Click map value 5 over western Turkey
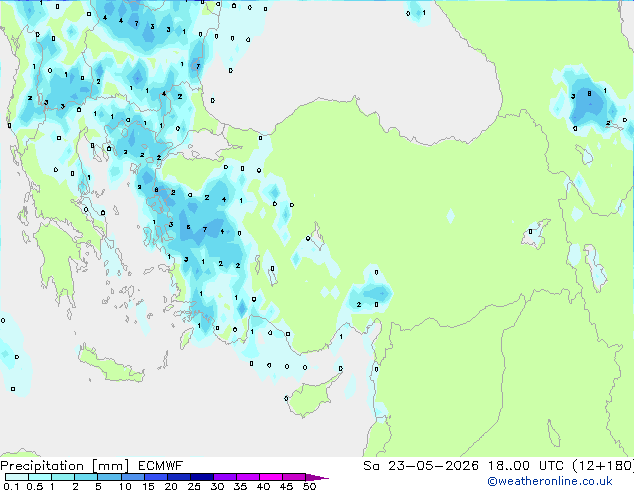Image resolution: width=634 pixels, height=490 pixels. (x=188, y=227)
